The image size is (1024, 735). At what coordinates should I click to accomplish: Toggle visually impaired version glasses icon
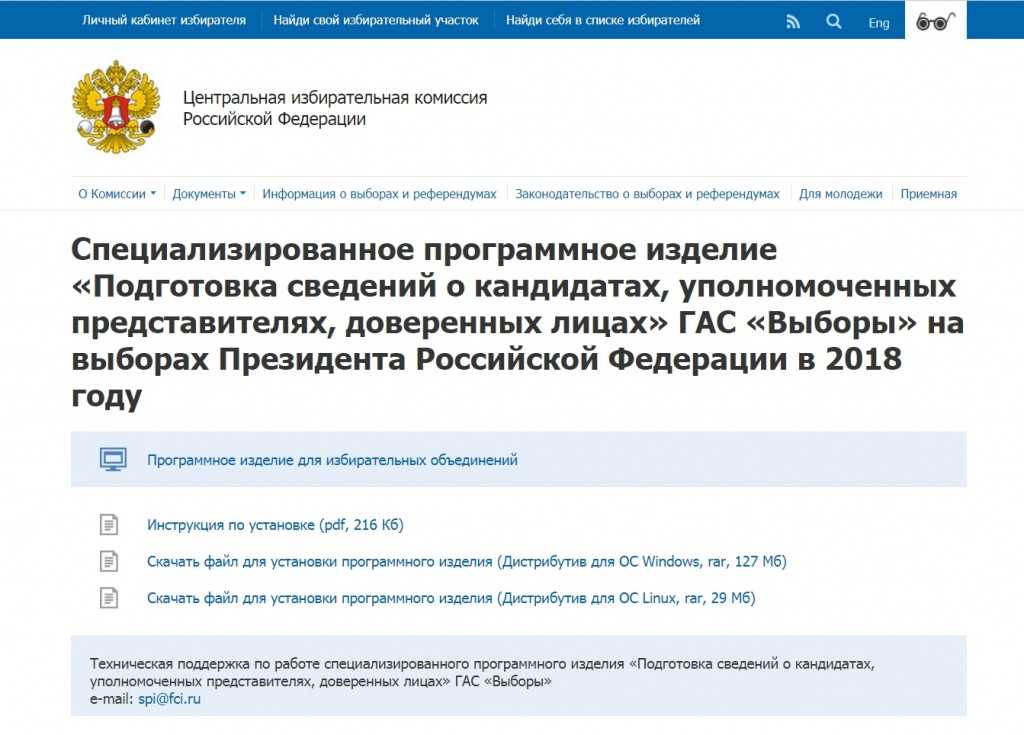click(x=935, y=22)
